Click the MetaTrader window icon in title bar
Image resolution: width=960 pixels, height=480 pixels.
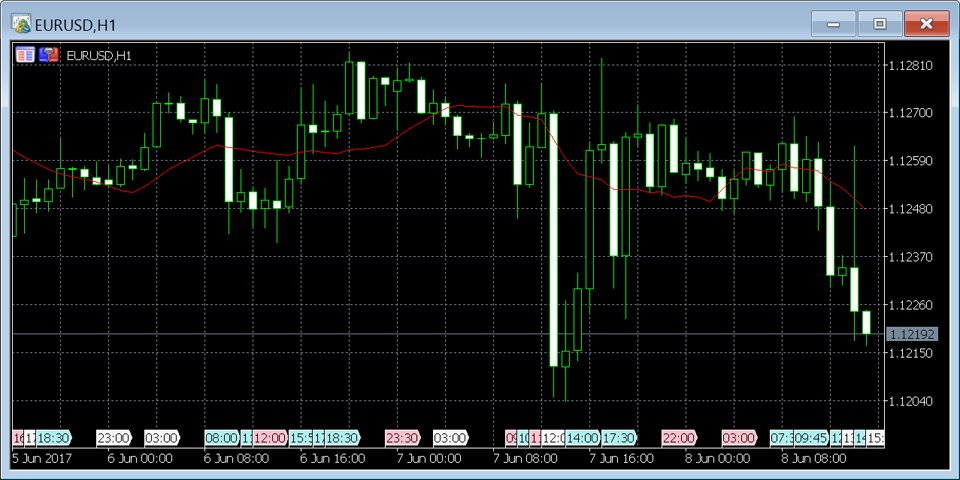21,24
